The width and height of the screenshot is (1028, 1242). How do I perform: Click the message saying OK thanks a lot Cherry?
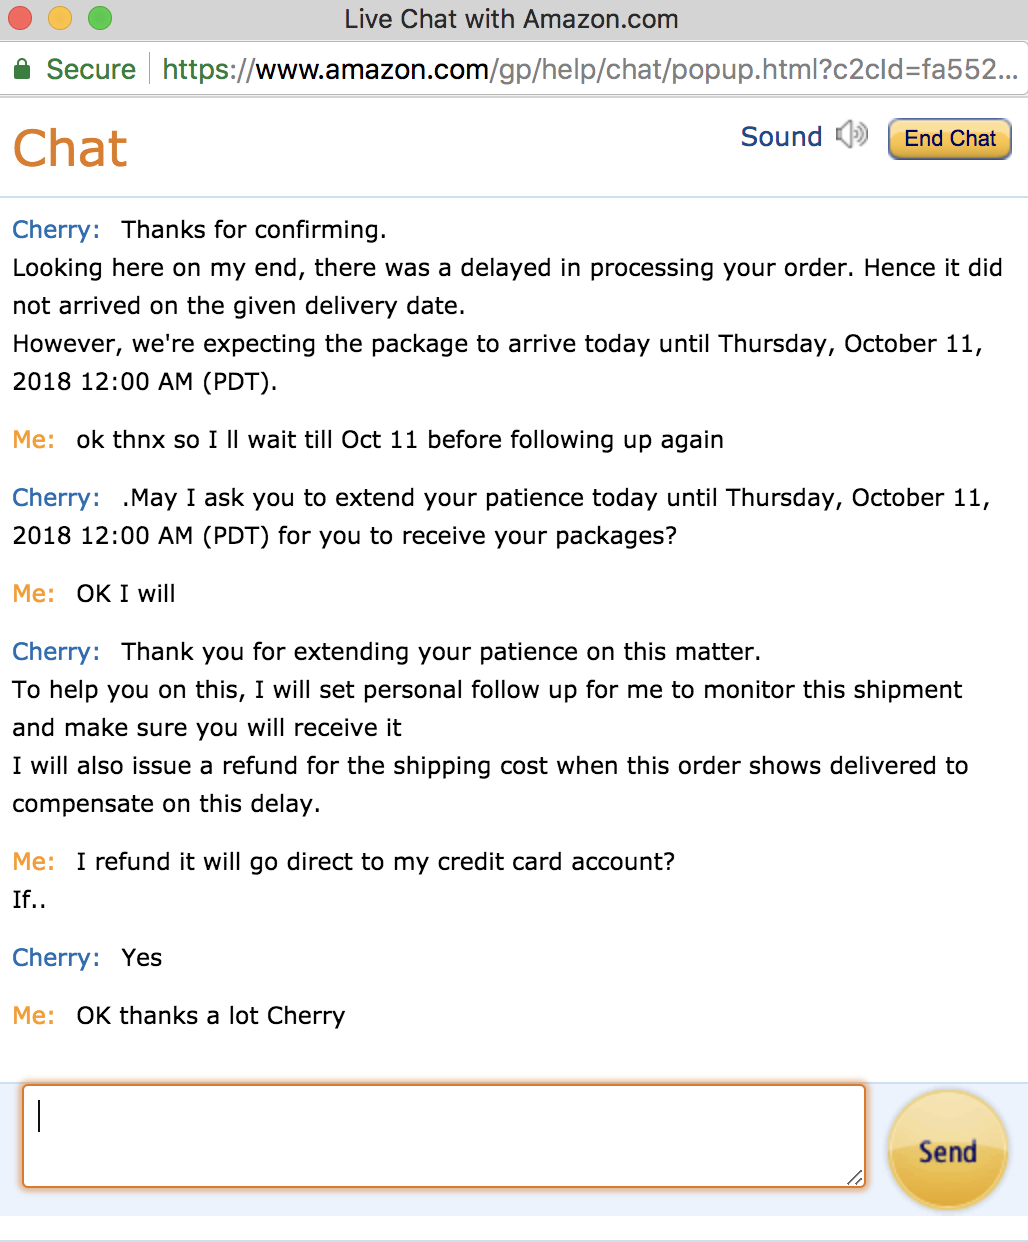click(x=210, y=1015)
